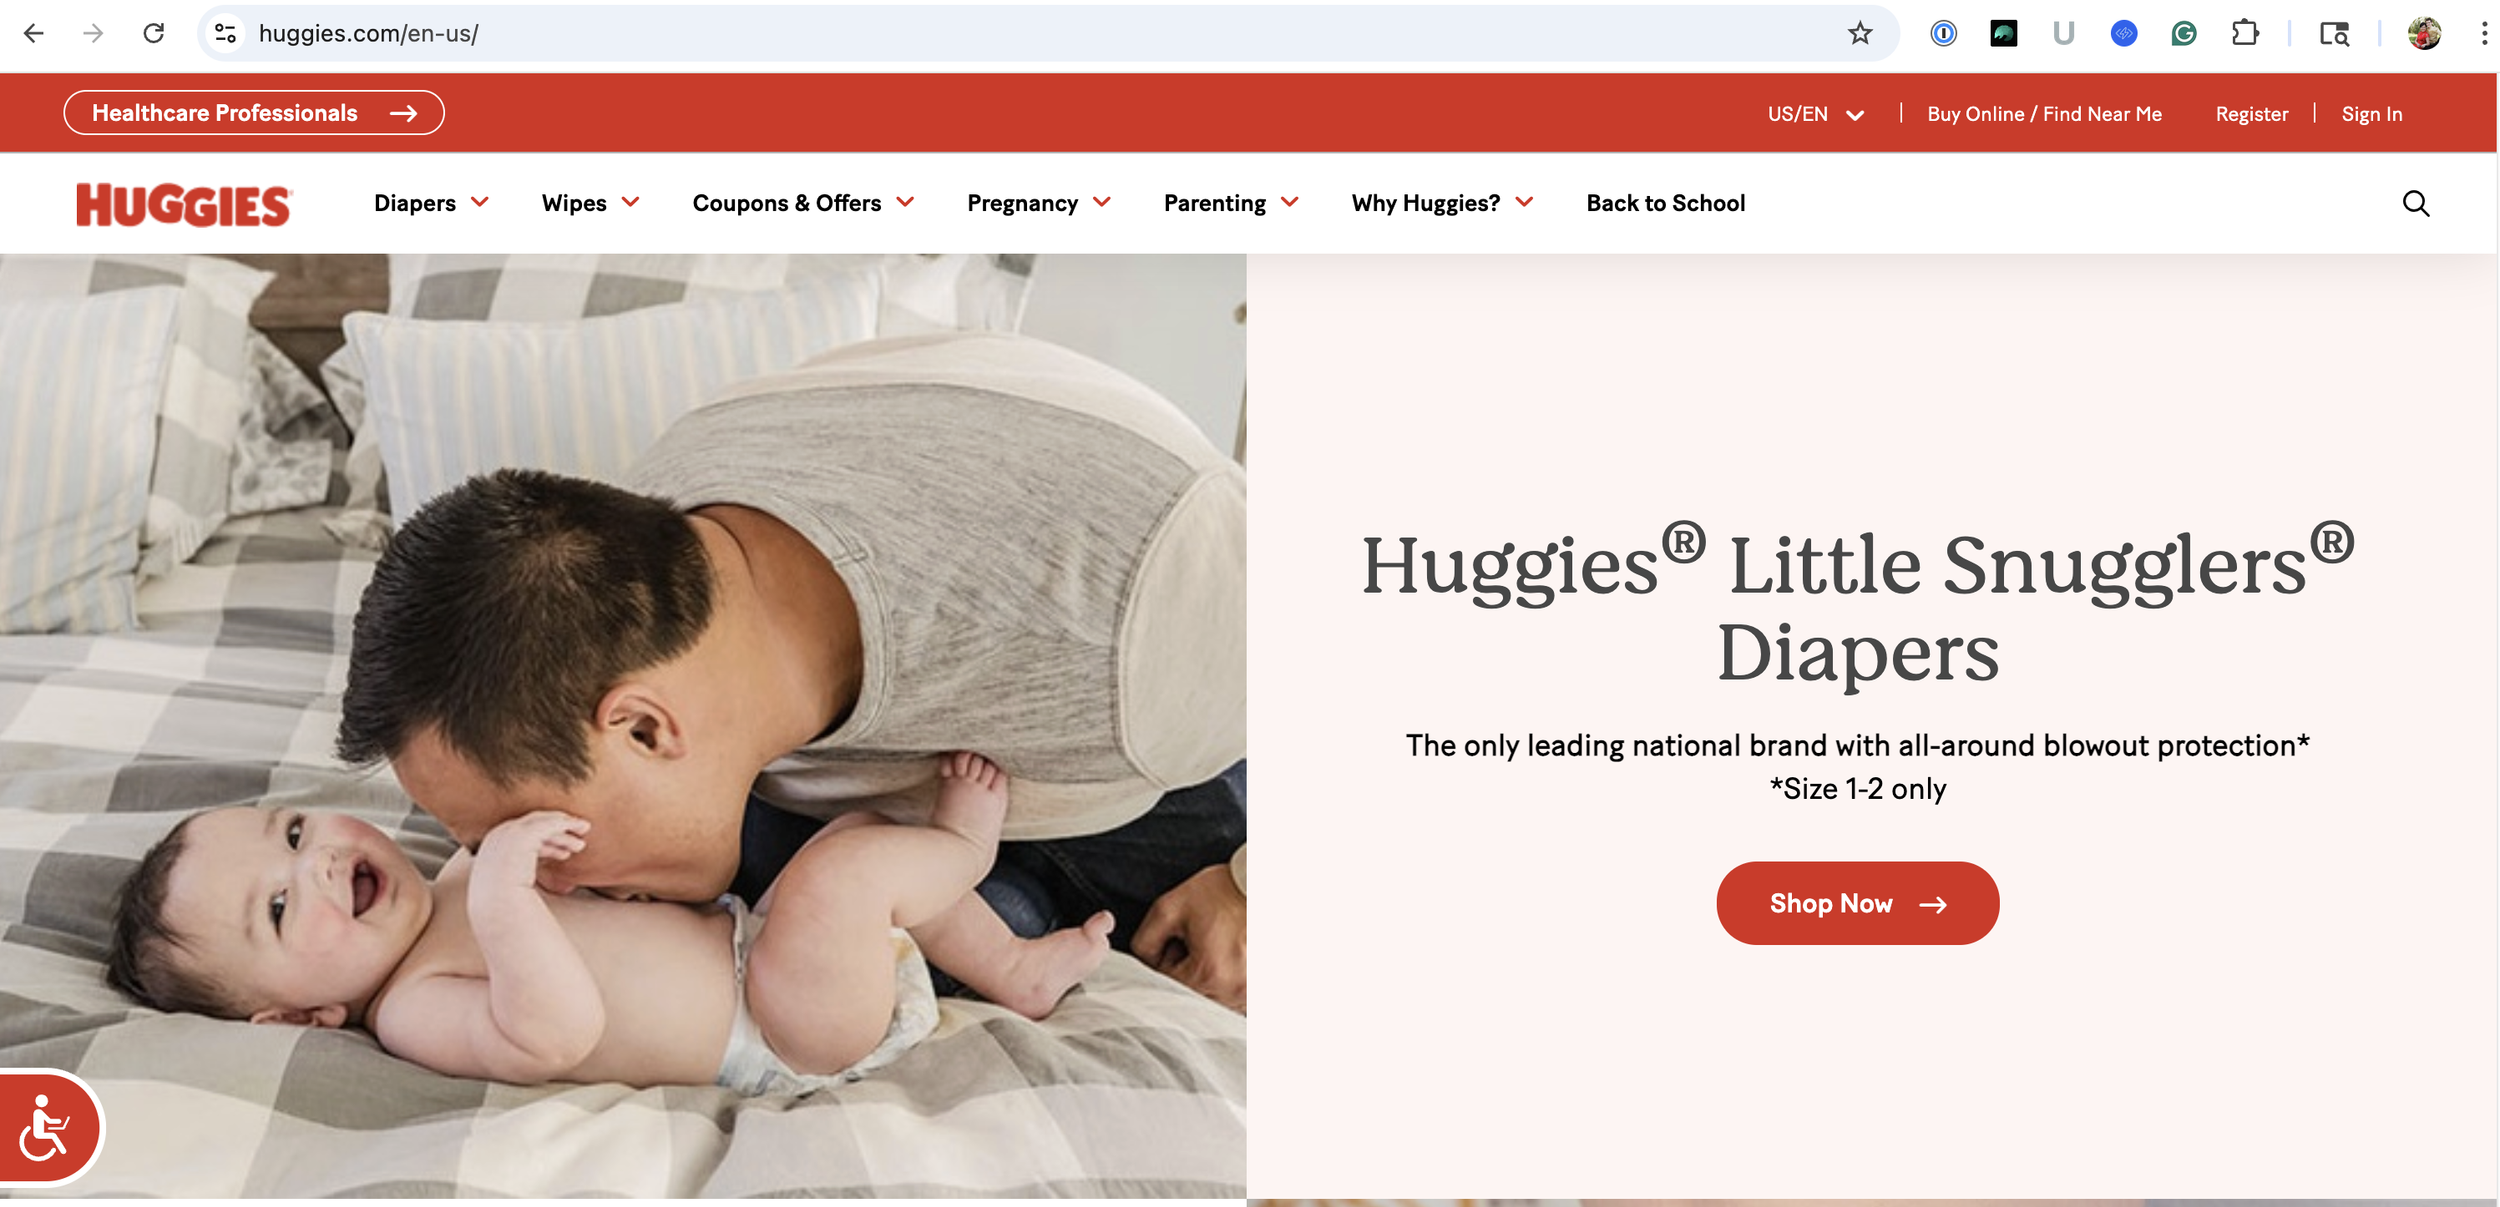Image resolution: width=2500 pixels, height=1207 pixels.
Task: Open the Sign In link
Action: (2371, 114)
